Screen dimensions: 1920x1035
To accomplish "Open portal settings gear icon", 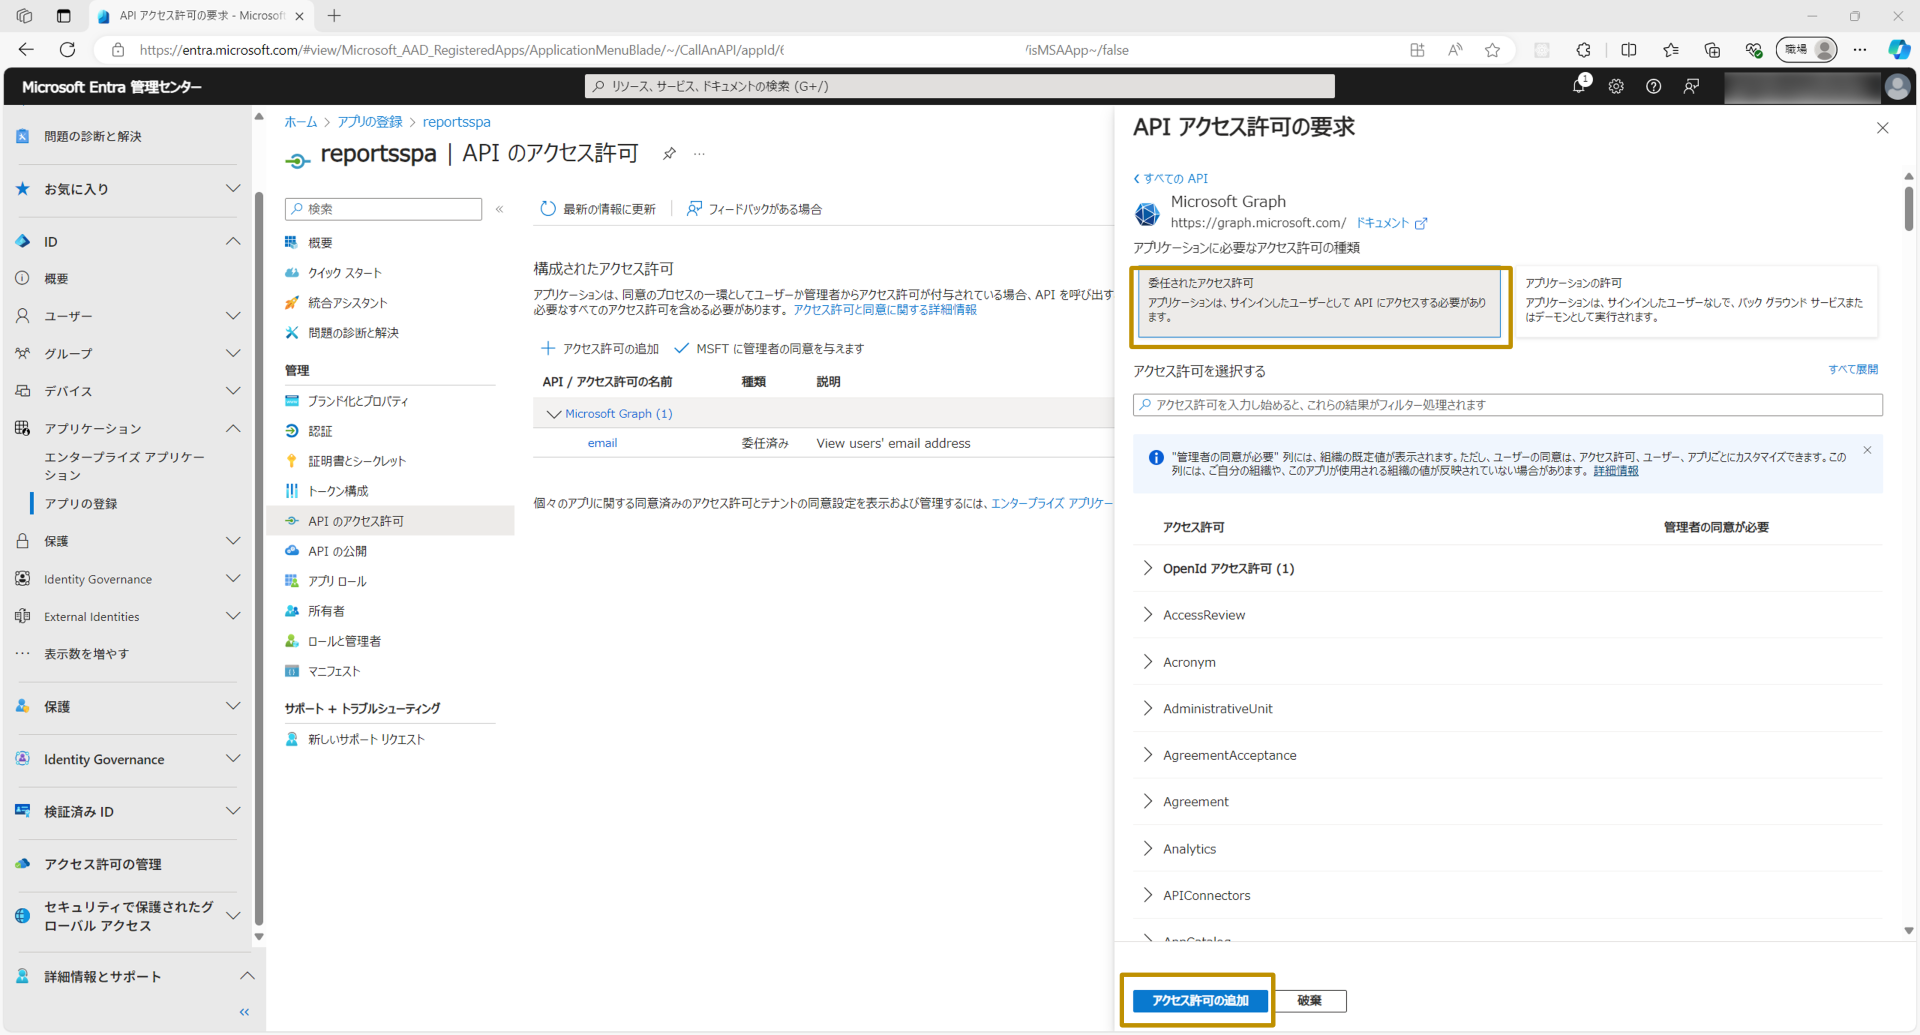I will pyautogui.click(x=1616, y=87).
